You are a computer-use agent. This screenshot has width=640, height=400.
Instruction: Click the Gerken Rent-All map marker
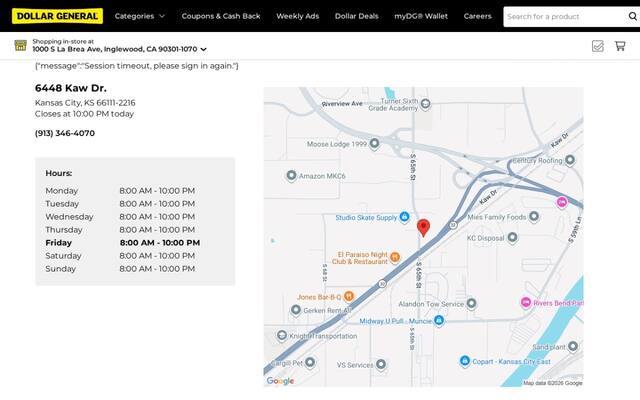pos(296,310)
